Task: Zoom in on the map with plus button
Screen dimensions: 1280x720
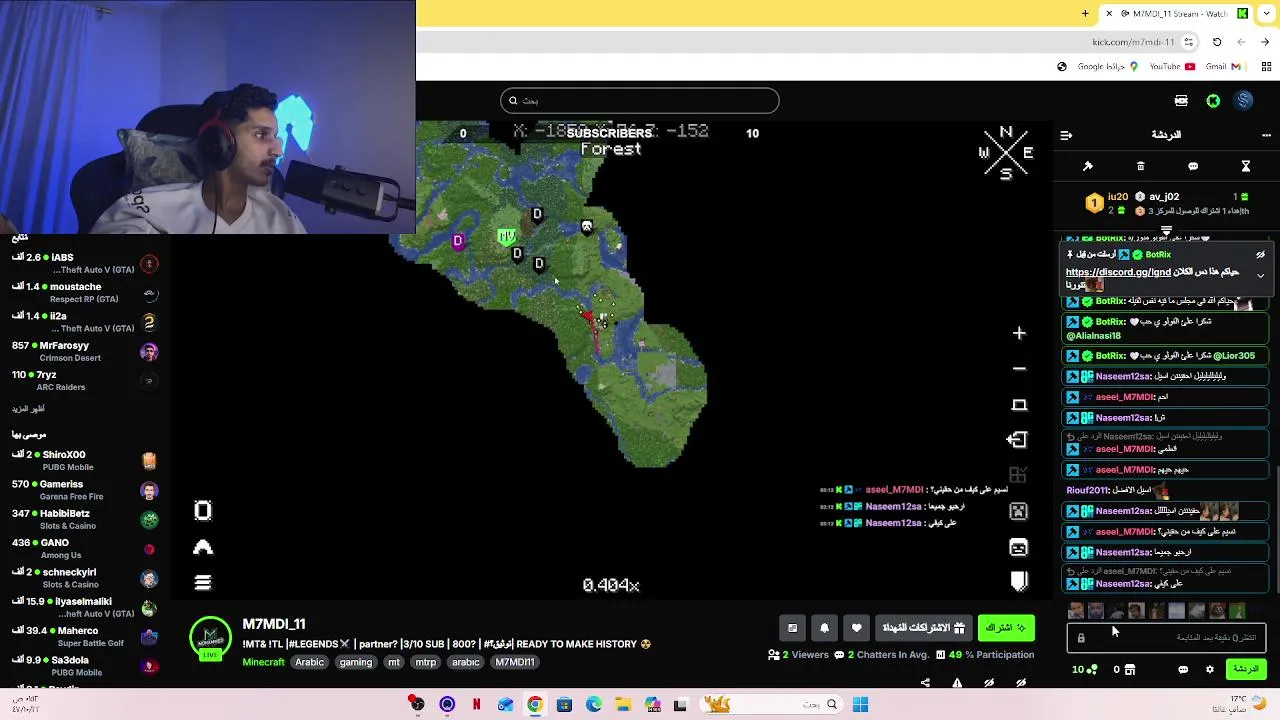Action: pos(1019,333)
